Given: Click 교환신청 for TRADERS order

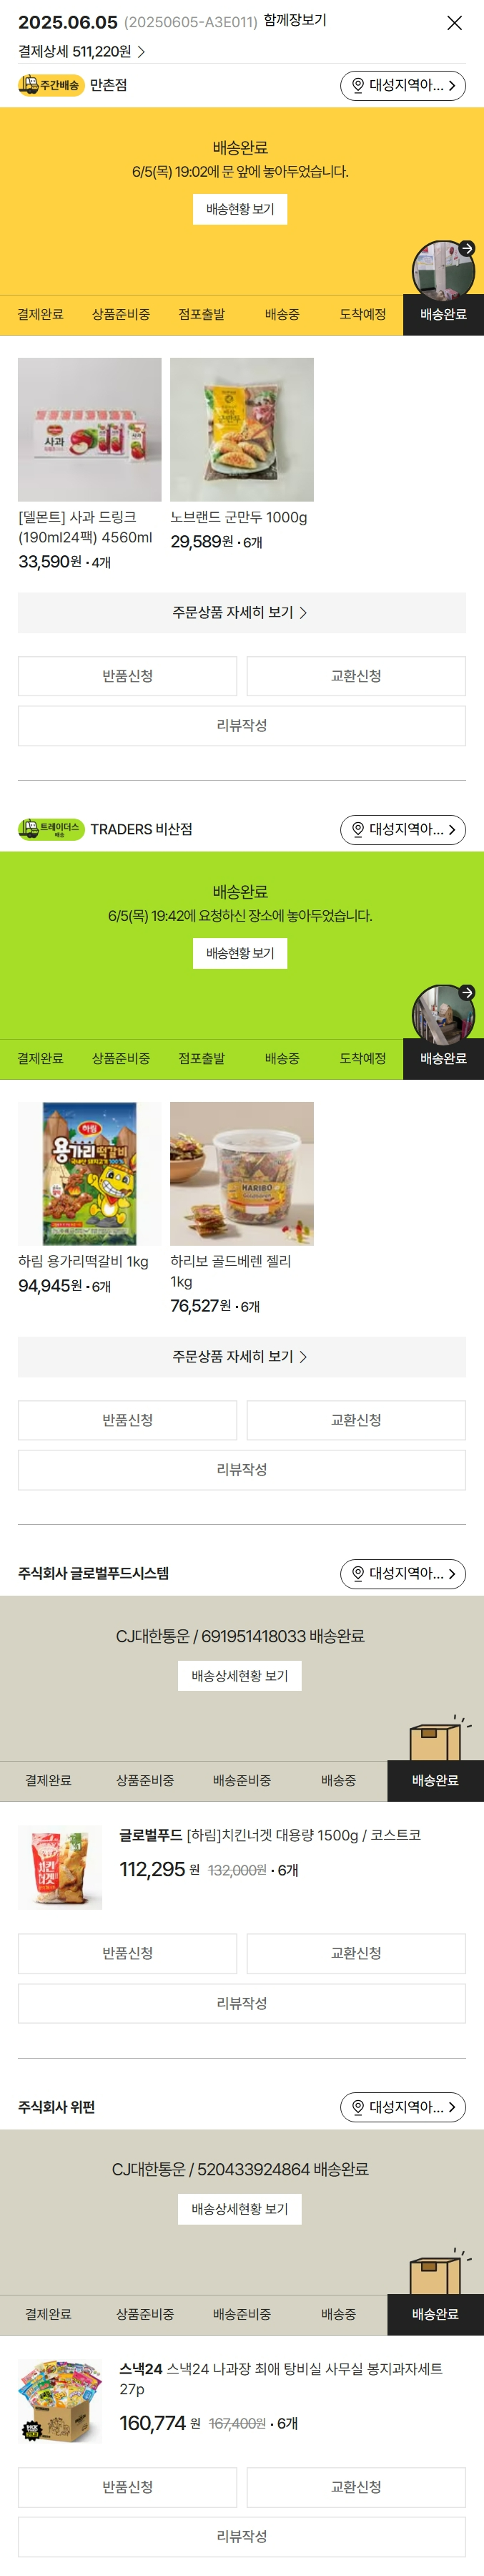Looking at the screenshot, I should 356,1420.
